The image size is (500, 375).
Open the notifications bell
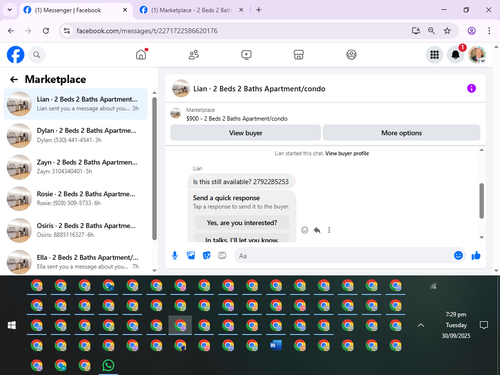(x=455, y=55)
